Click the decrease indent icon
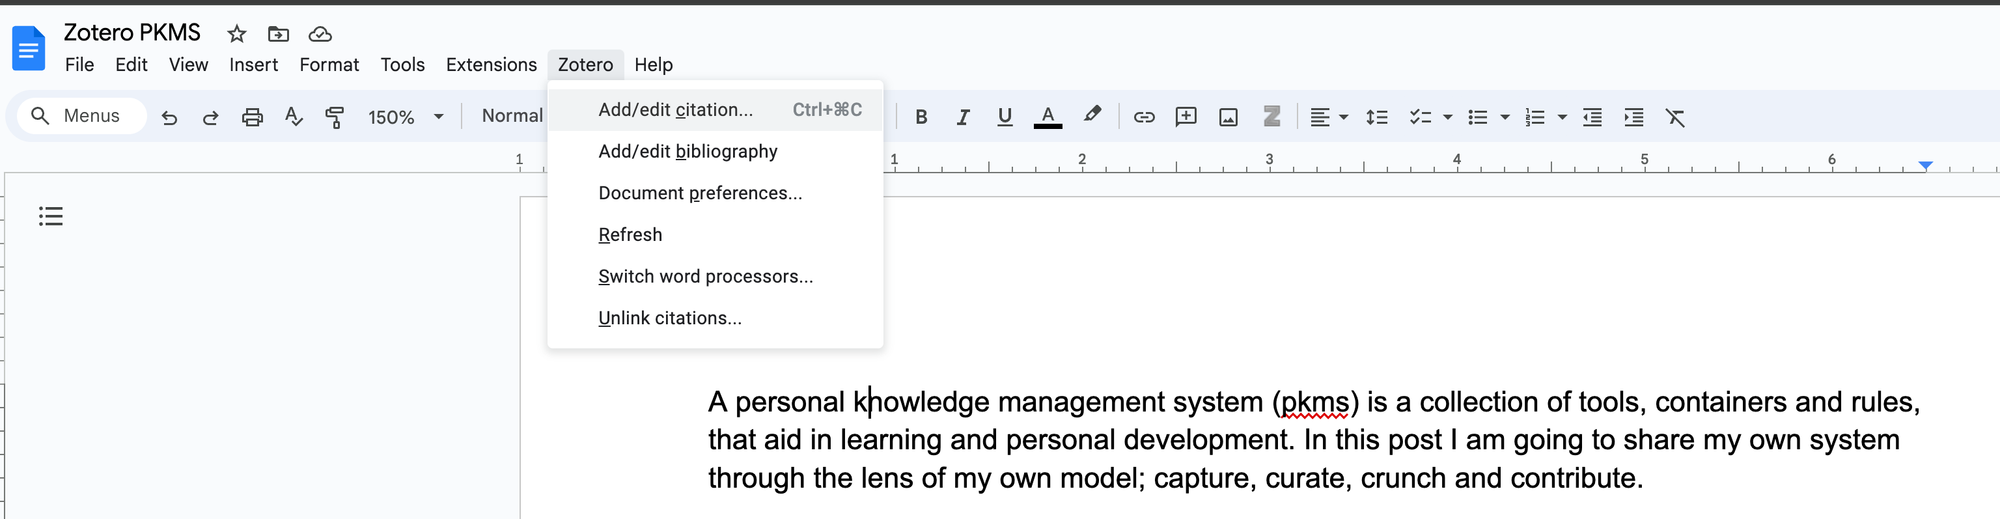This screenshot has height=519, width=2000. coord(1592,117)
